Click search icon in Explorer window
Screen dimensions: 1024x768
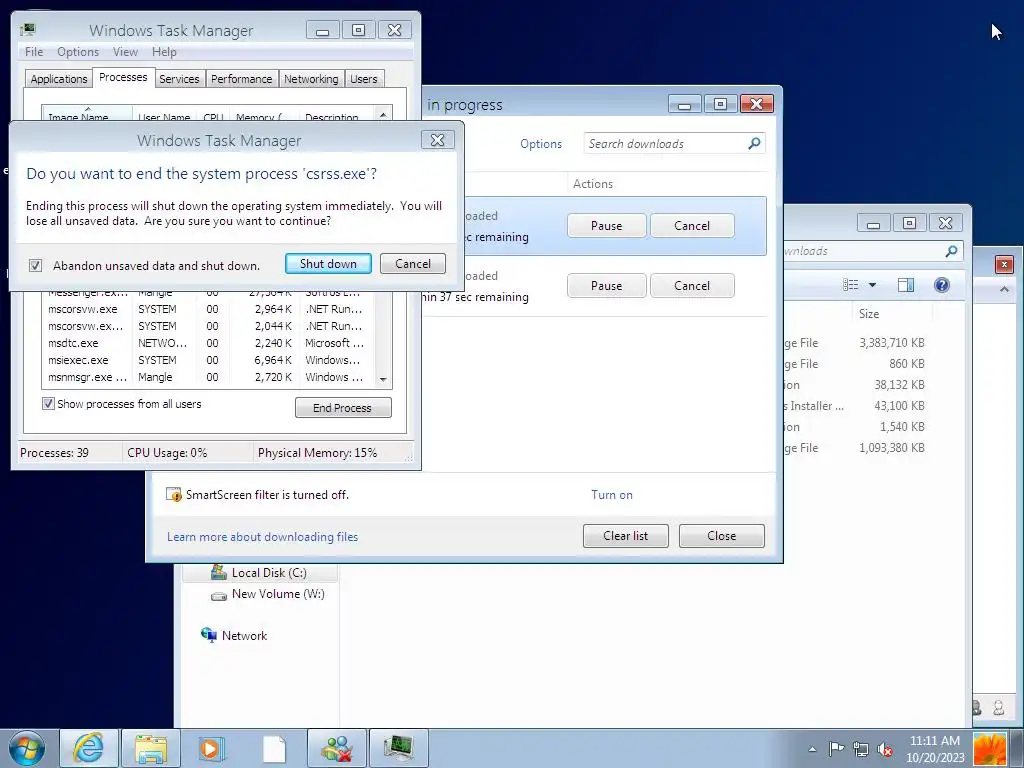[952, 251]
